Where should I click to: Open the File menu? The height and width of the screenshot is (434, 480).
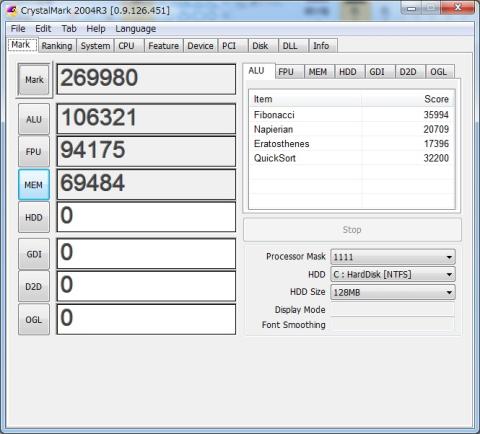pos(18,29)
